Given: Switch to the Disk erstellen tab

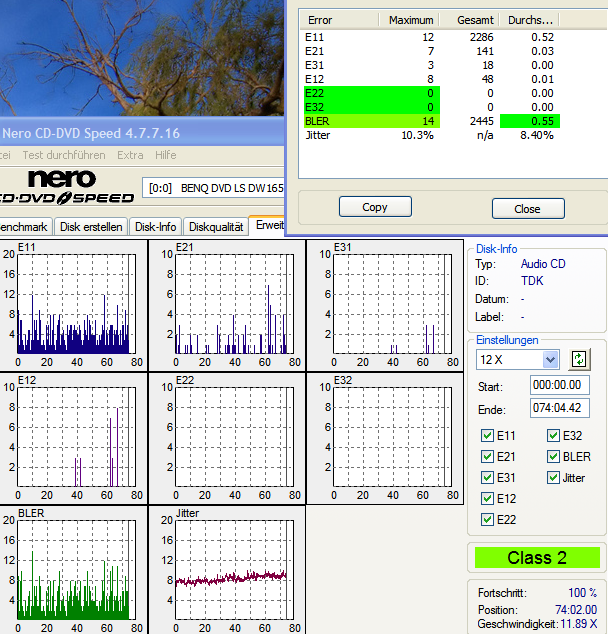Looking at the screenshot, I should (x=92, y=226).
